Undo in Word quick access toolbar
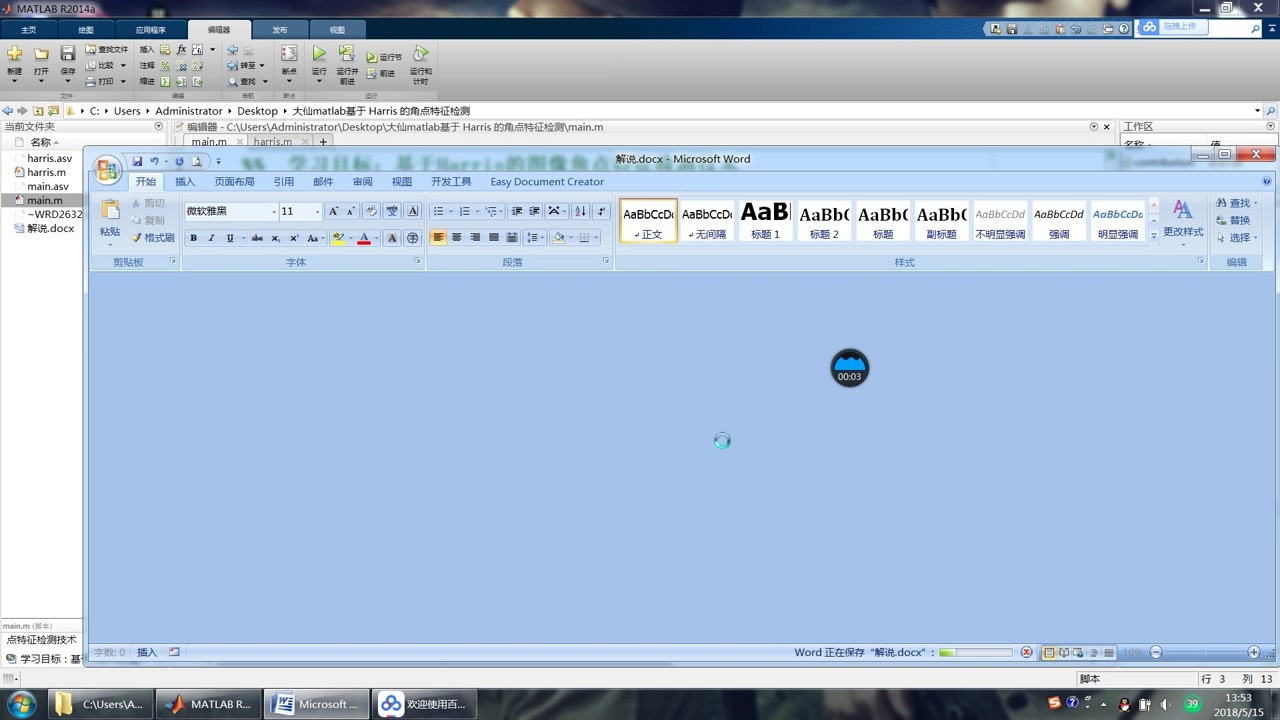Viewport: 1280px width, 720px height. coord(154,161)
